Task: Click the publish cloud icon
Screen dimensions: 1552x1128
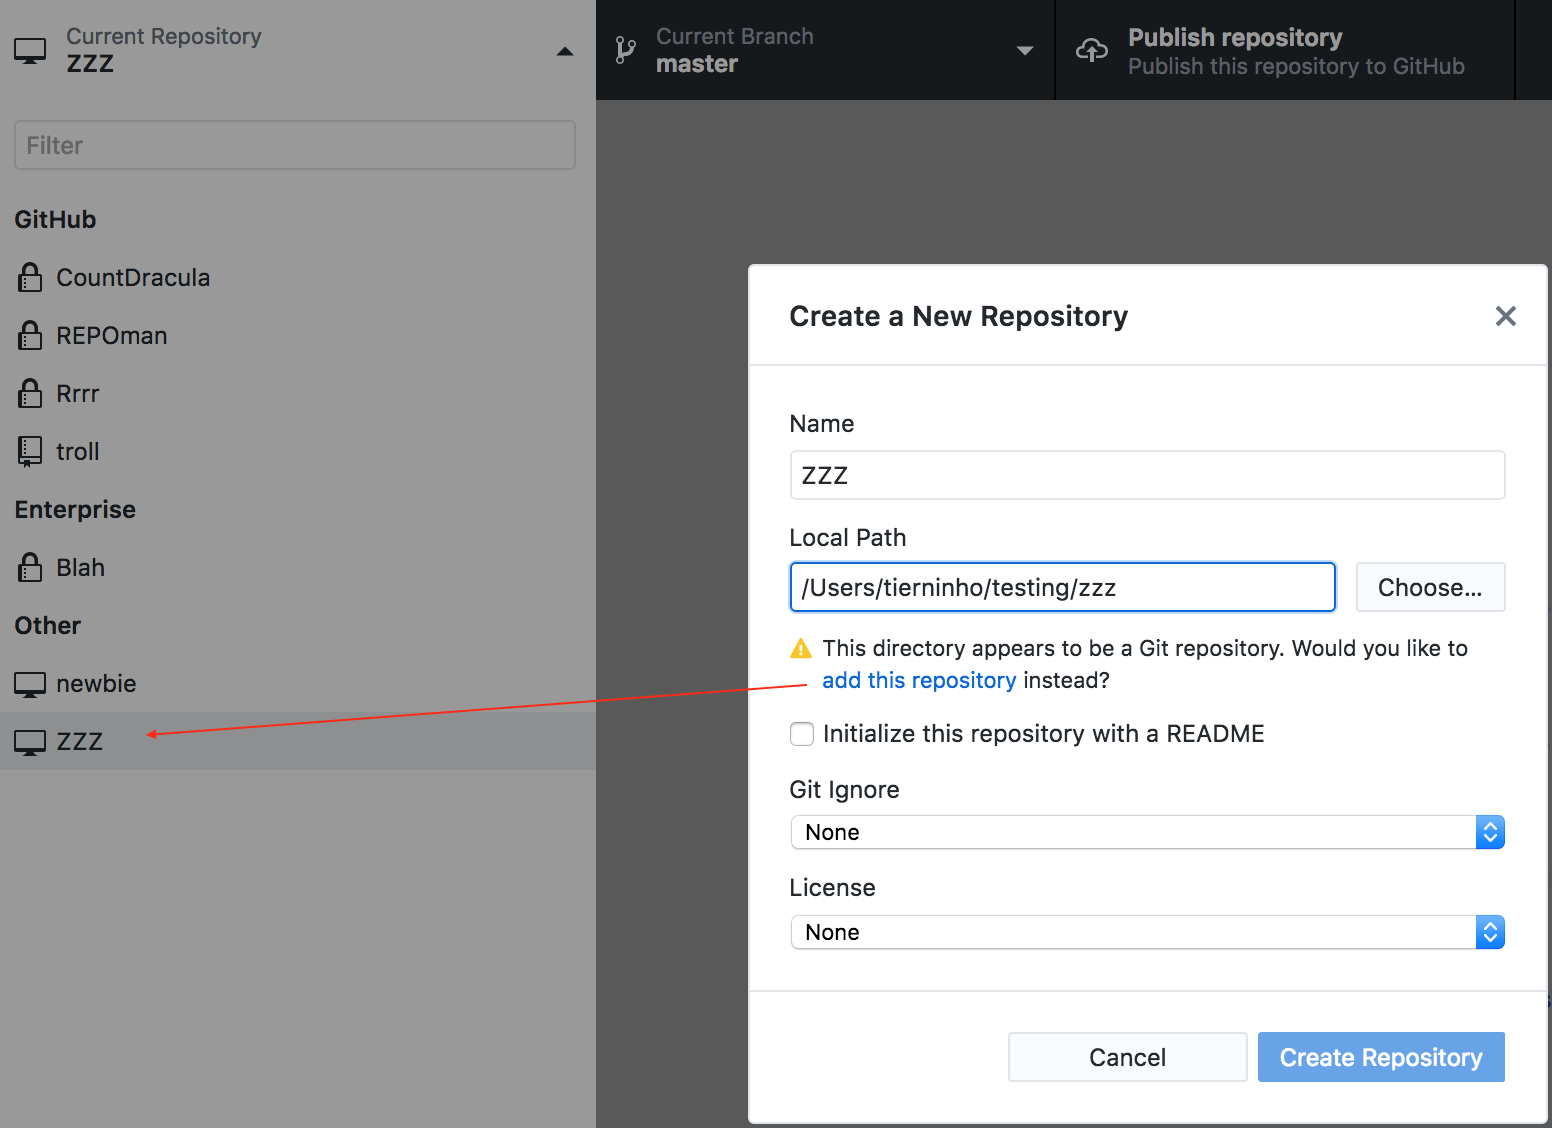Action: [1092, 49]
